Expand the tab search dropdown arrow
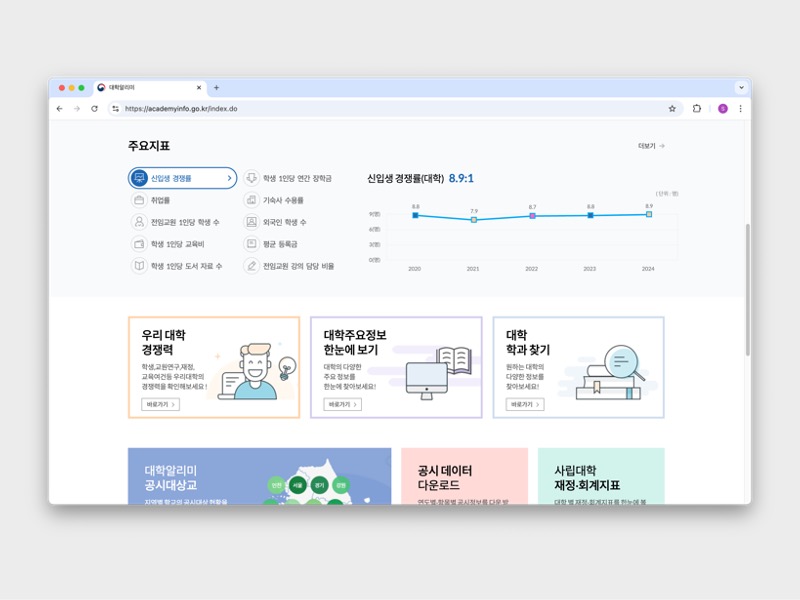This screenshot has width=800, height=600. [741, 88]
